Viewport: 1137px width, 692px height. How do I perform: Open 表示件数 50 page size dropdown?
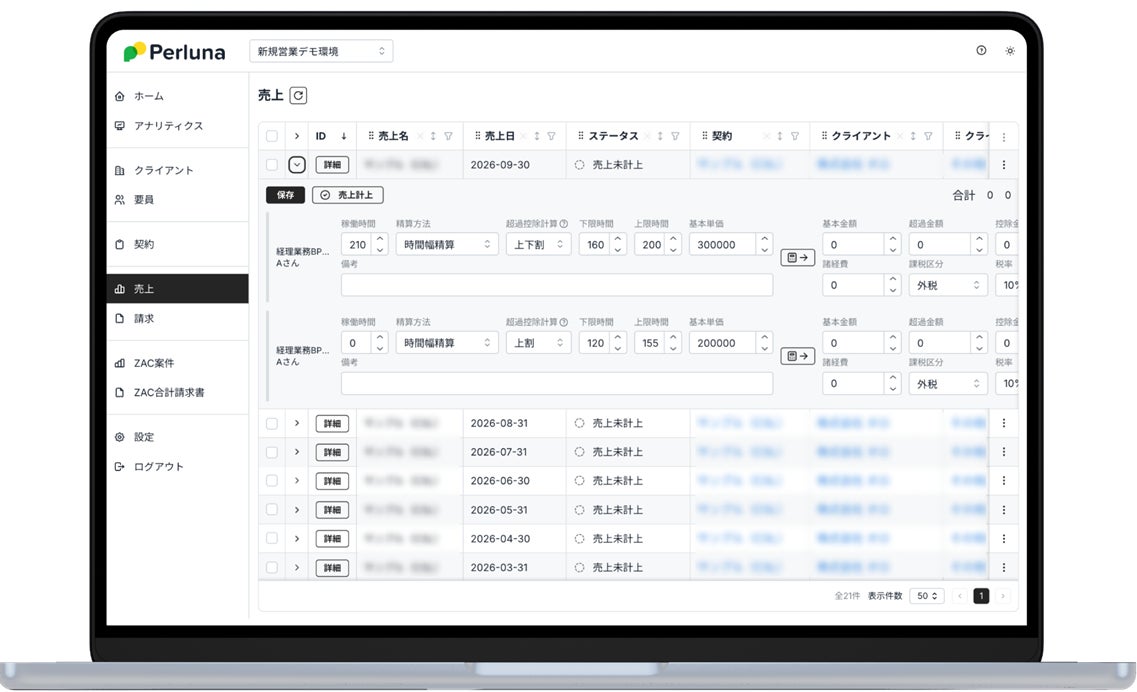927,596
